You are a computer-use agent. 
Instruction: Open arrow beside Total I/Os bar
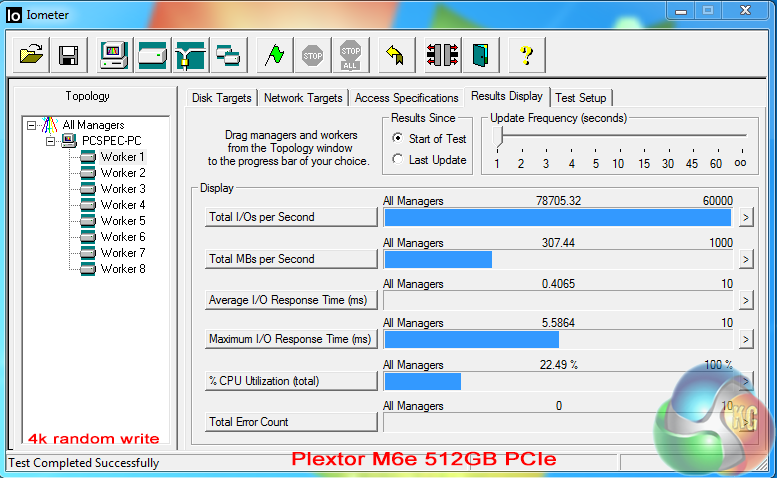[746, 217]
